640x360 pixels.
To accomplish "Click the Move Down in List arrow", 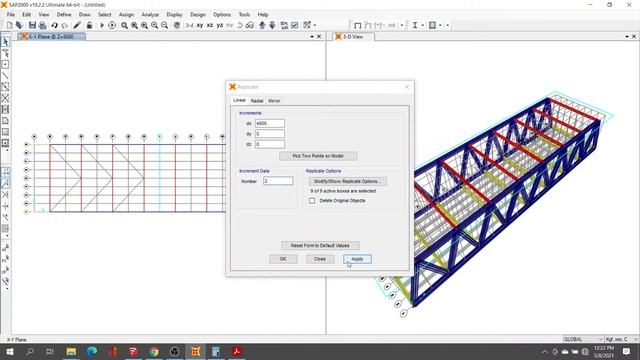I will tap(272, 25).
